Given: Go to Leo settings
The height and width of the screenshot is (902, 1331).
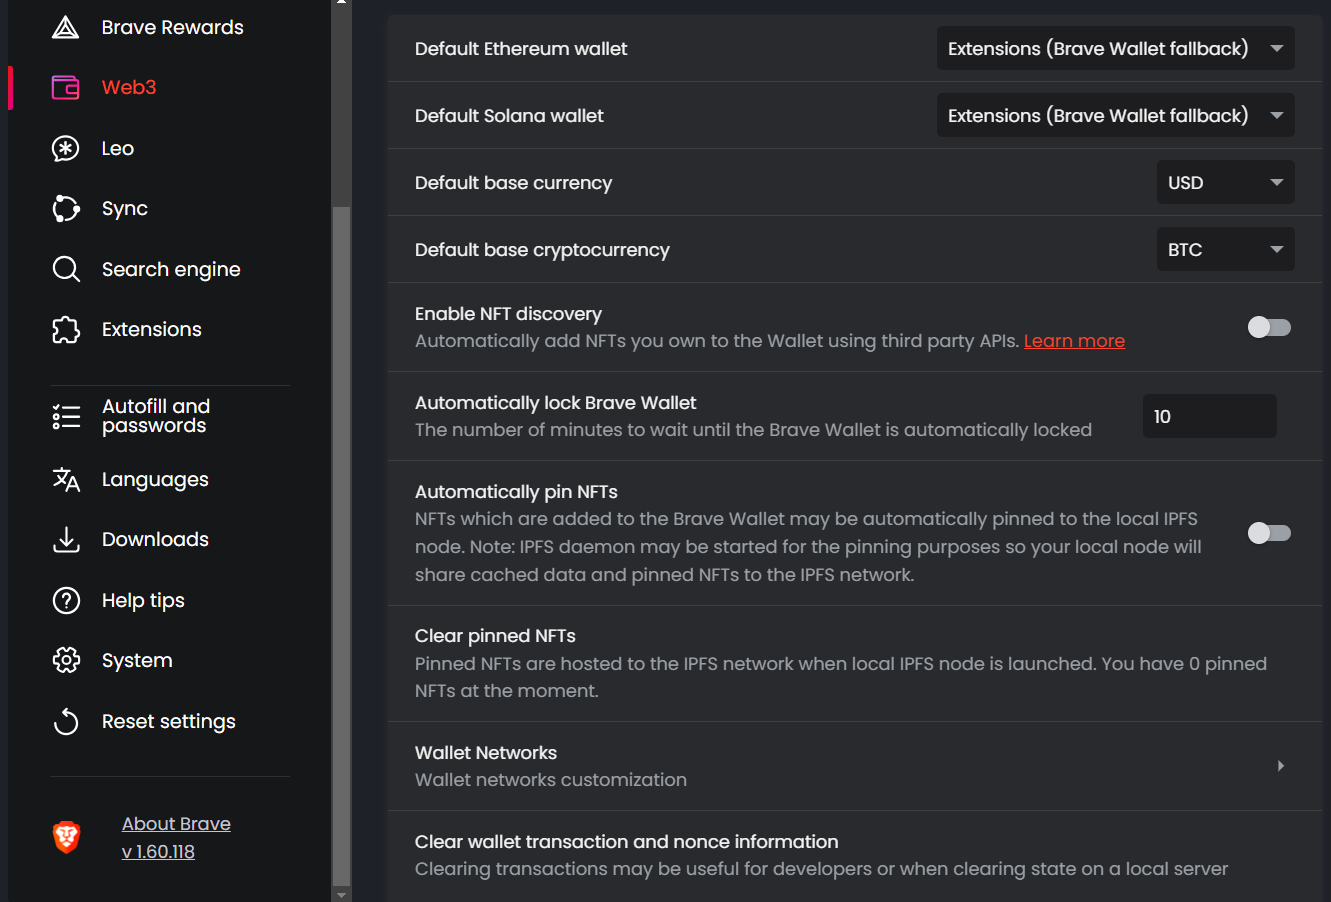Looking at the screenshot, I should (x=118, y=149).
